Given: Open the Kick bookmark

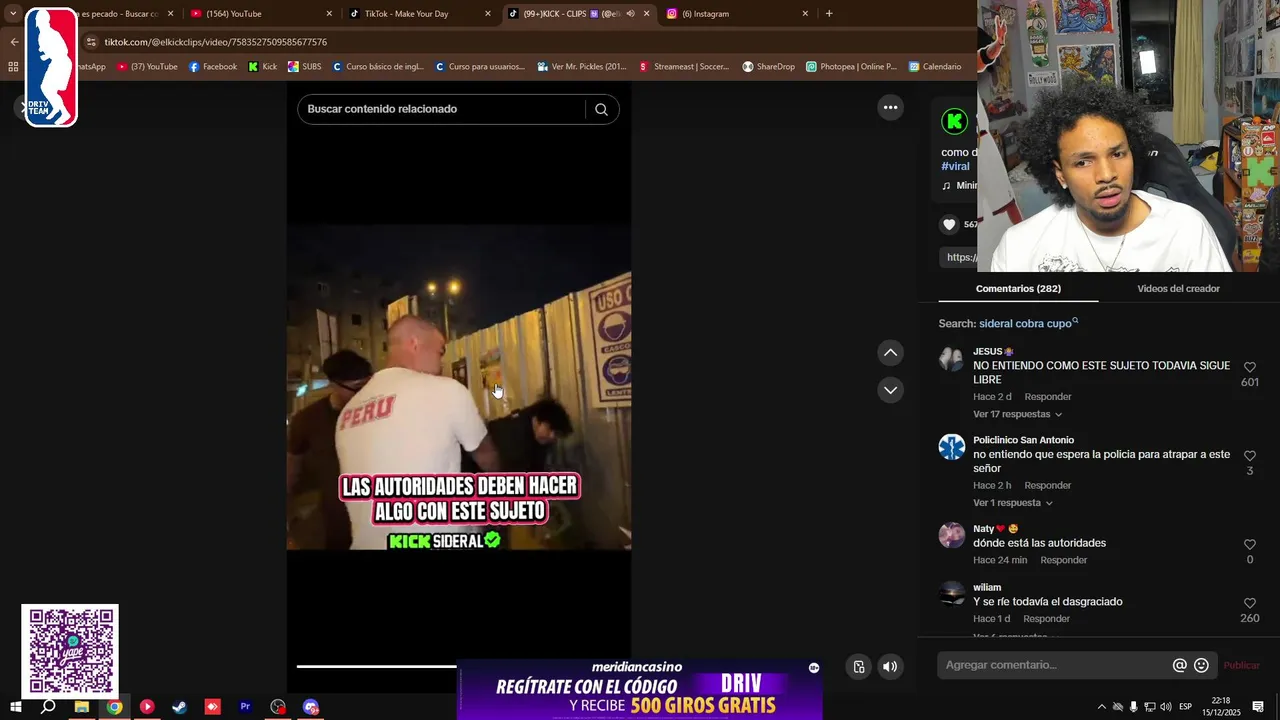Looking at the screenshot, I should pyautogui.click(x=263, y=67).
